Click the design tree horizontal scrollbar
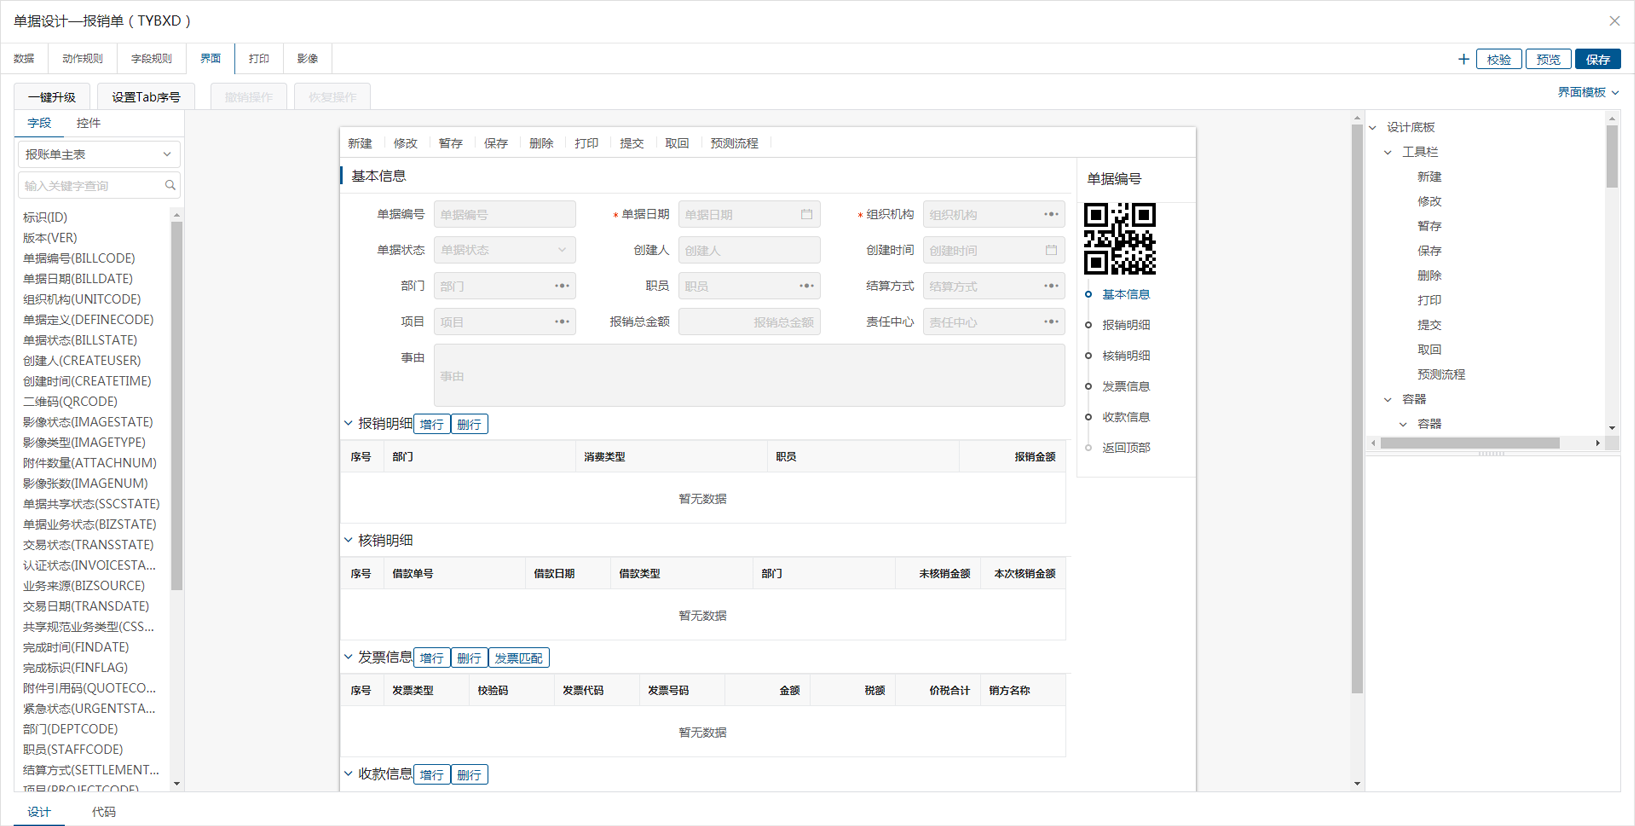The image size is (1635, 826). (1469, 443)
